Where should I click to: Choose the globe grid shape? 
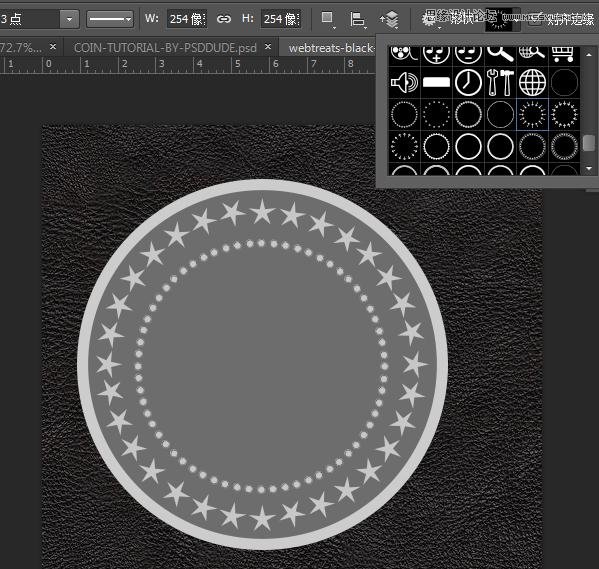point(532,83)
